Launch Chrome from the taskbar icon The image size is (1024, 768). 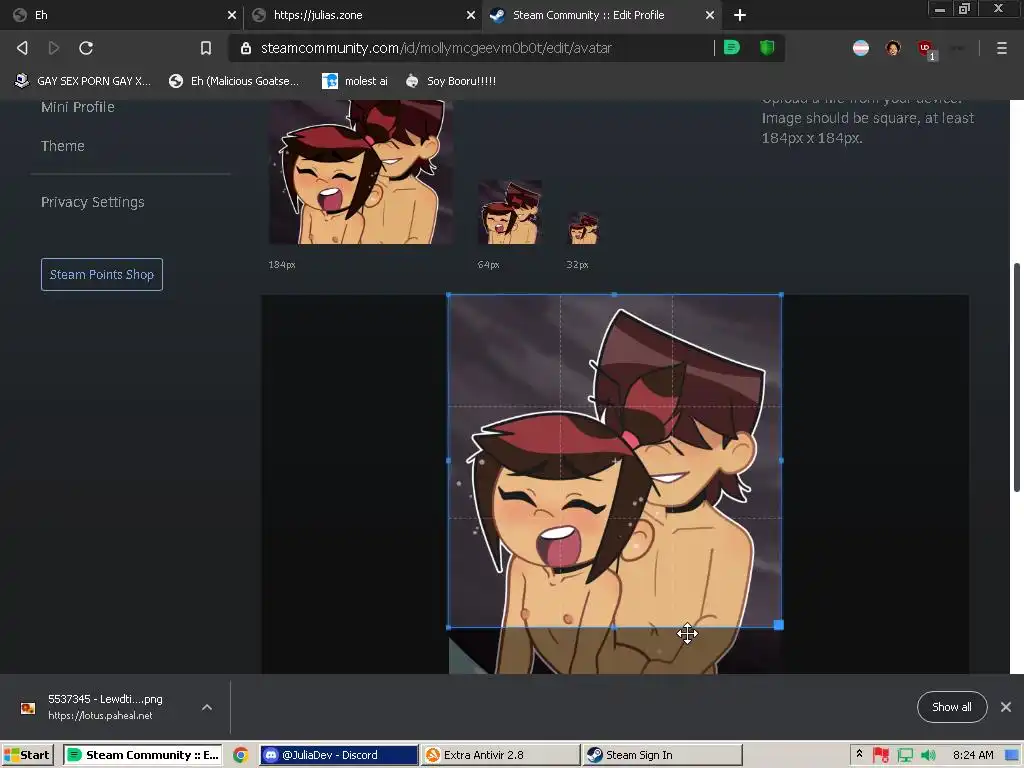240,755
